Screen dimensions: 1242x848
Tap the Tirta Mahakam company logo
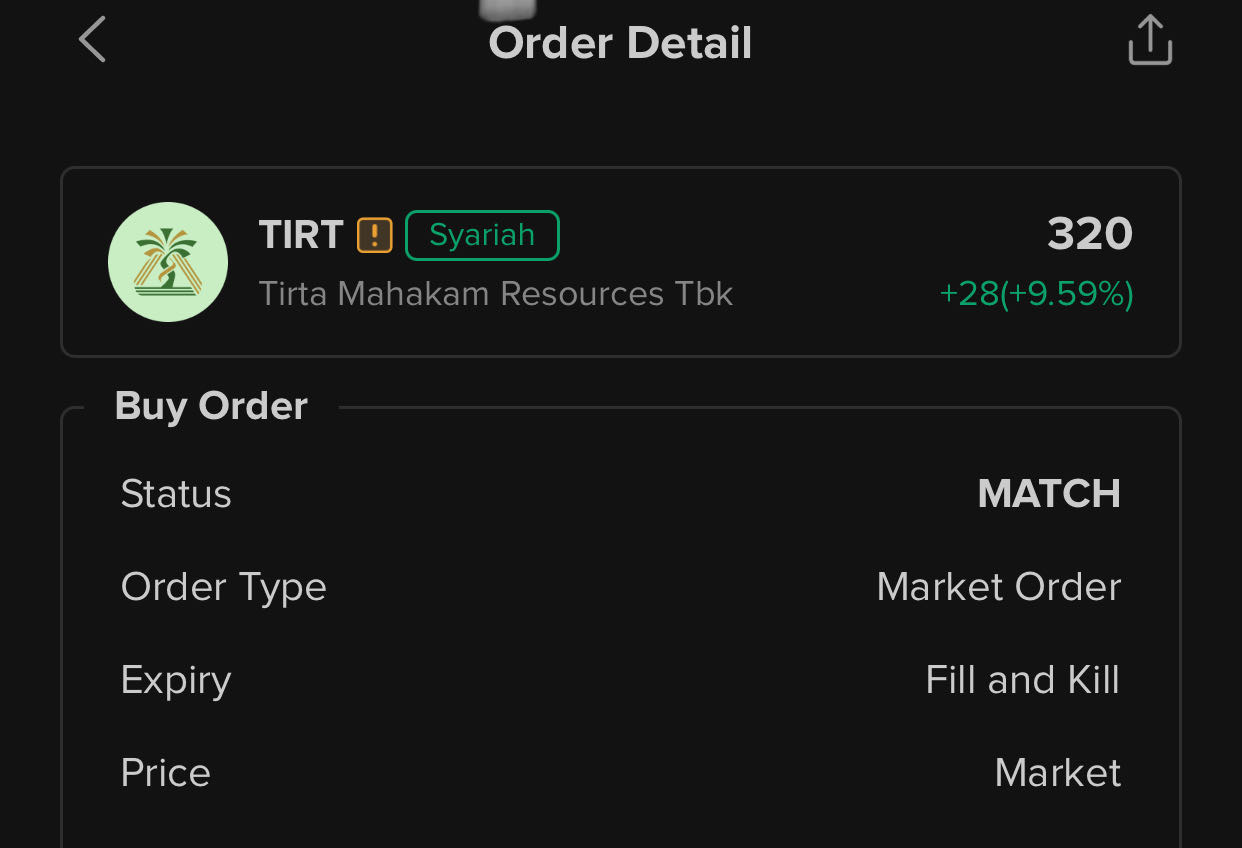(168, 262)
